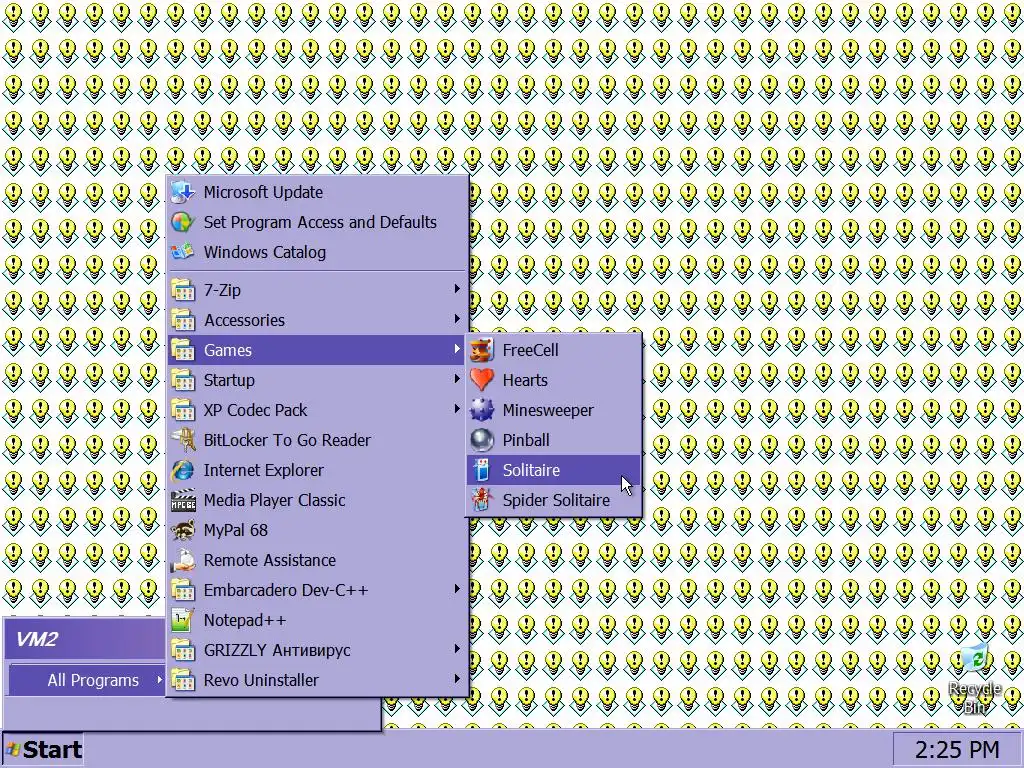The width and height of the screenshot is (1024, 768).
Task: Click Set Program Access and Defaults text
Action: (x=320, y=222)
